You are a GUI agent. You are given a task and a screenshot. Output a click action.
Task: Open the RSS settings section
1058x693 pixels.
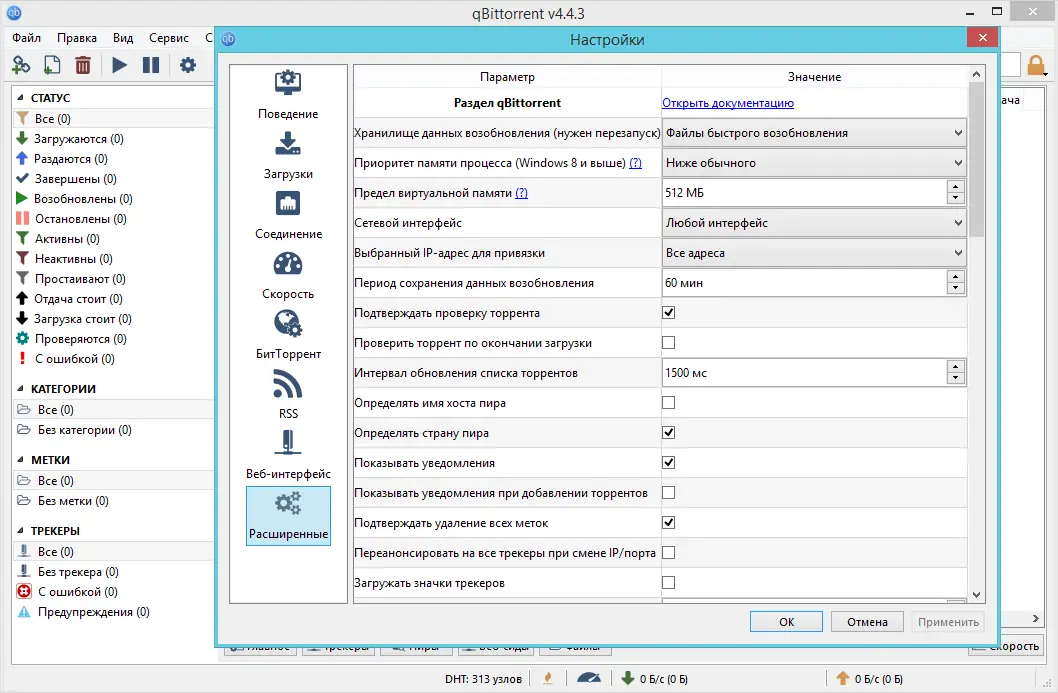point(288,395)
